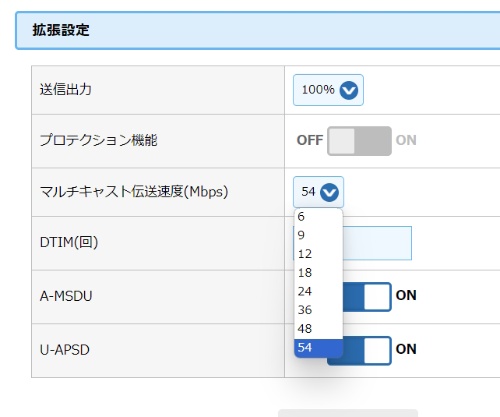Click the マルチキャスト伝送速度(Mbps) label
Viewport: 500px width, 417px height.
coord(134,192)
